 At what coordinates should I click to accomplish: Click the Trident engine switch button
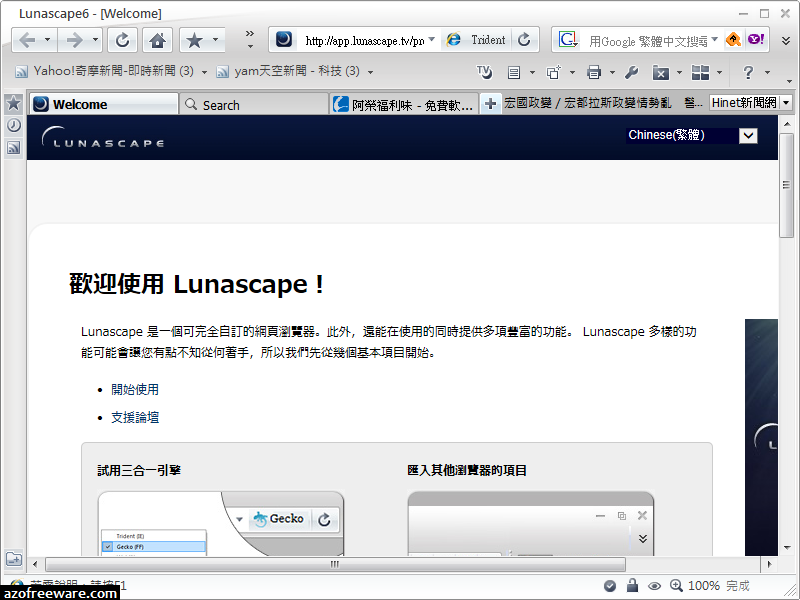476,39
